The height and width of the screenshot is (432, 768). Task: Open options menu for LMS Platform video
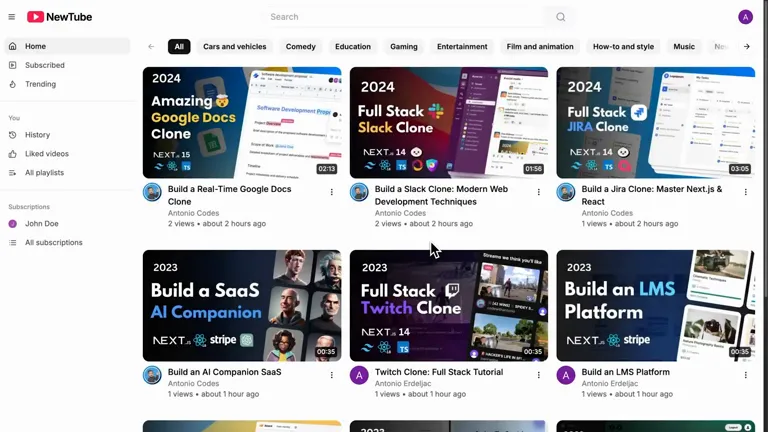click(x=745, y=375)
